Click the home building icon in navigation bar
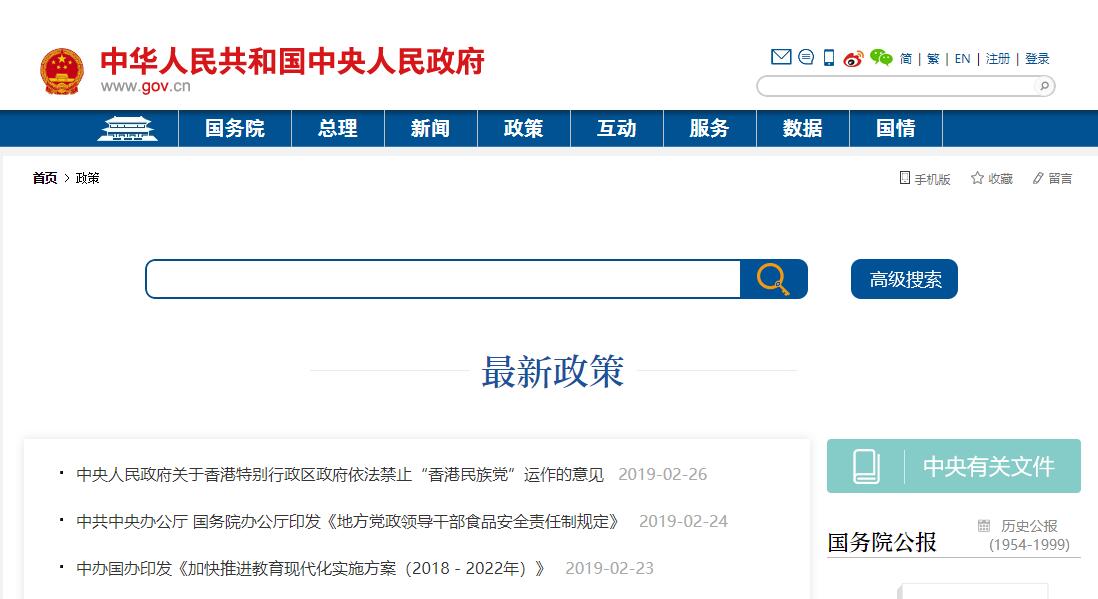1098x599 pixels. [127, 128]
